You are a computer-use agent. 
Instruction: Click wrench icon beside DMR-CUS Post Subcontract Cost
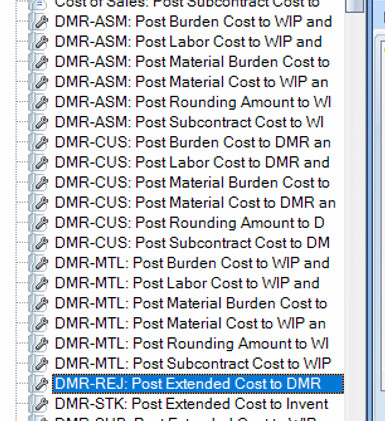(39, 243)
